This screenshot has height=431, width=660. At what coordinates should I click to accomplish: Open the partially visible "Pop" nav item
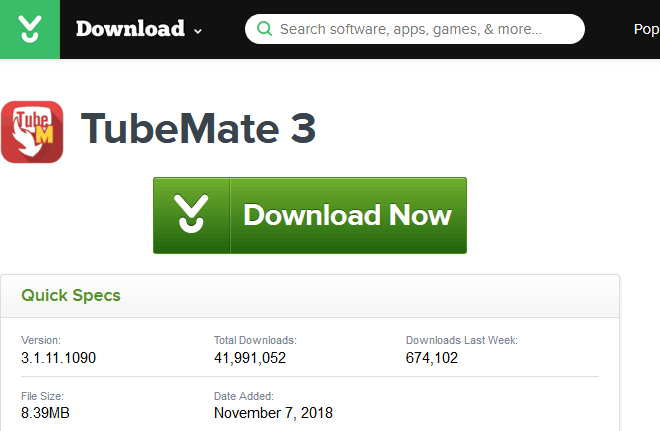tap(646, 29)
